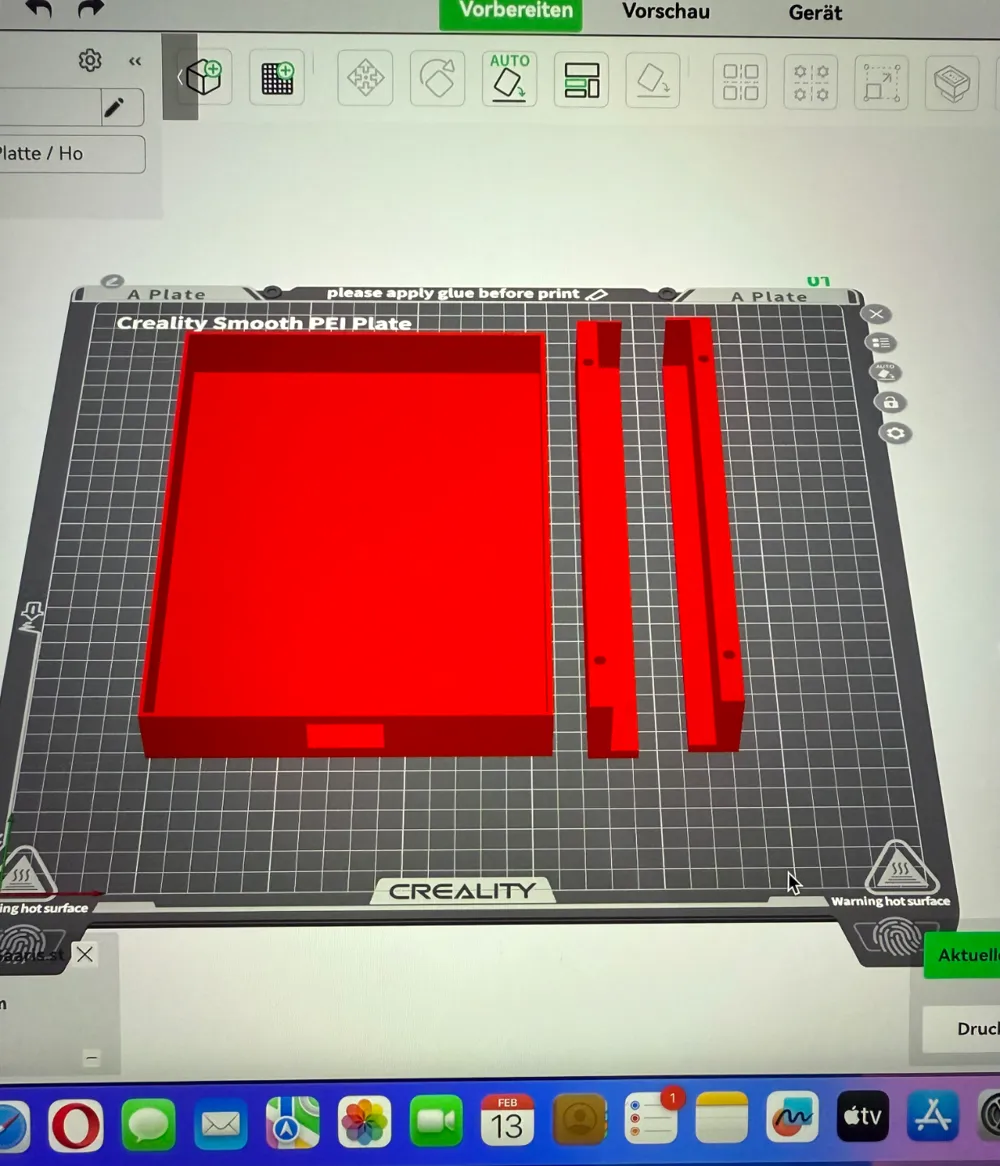Add a model with the cube plus icon

tap(204, 77)
